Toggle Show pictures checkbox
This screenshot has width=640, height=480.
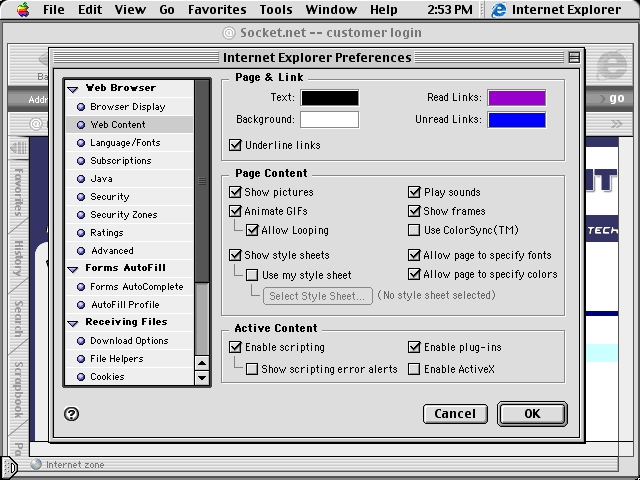click(235, 192)
